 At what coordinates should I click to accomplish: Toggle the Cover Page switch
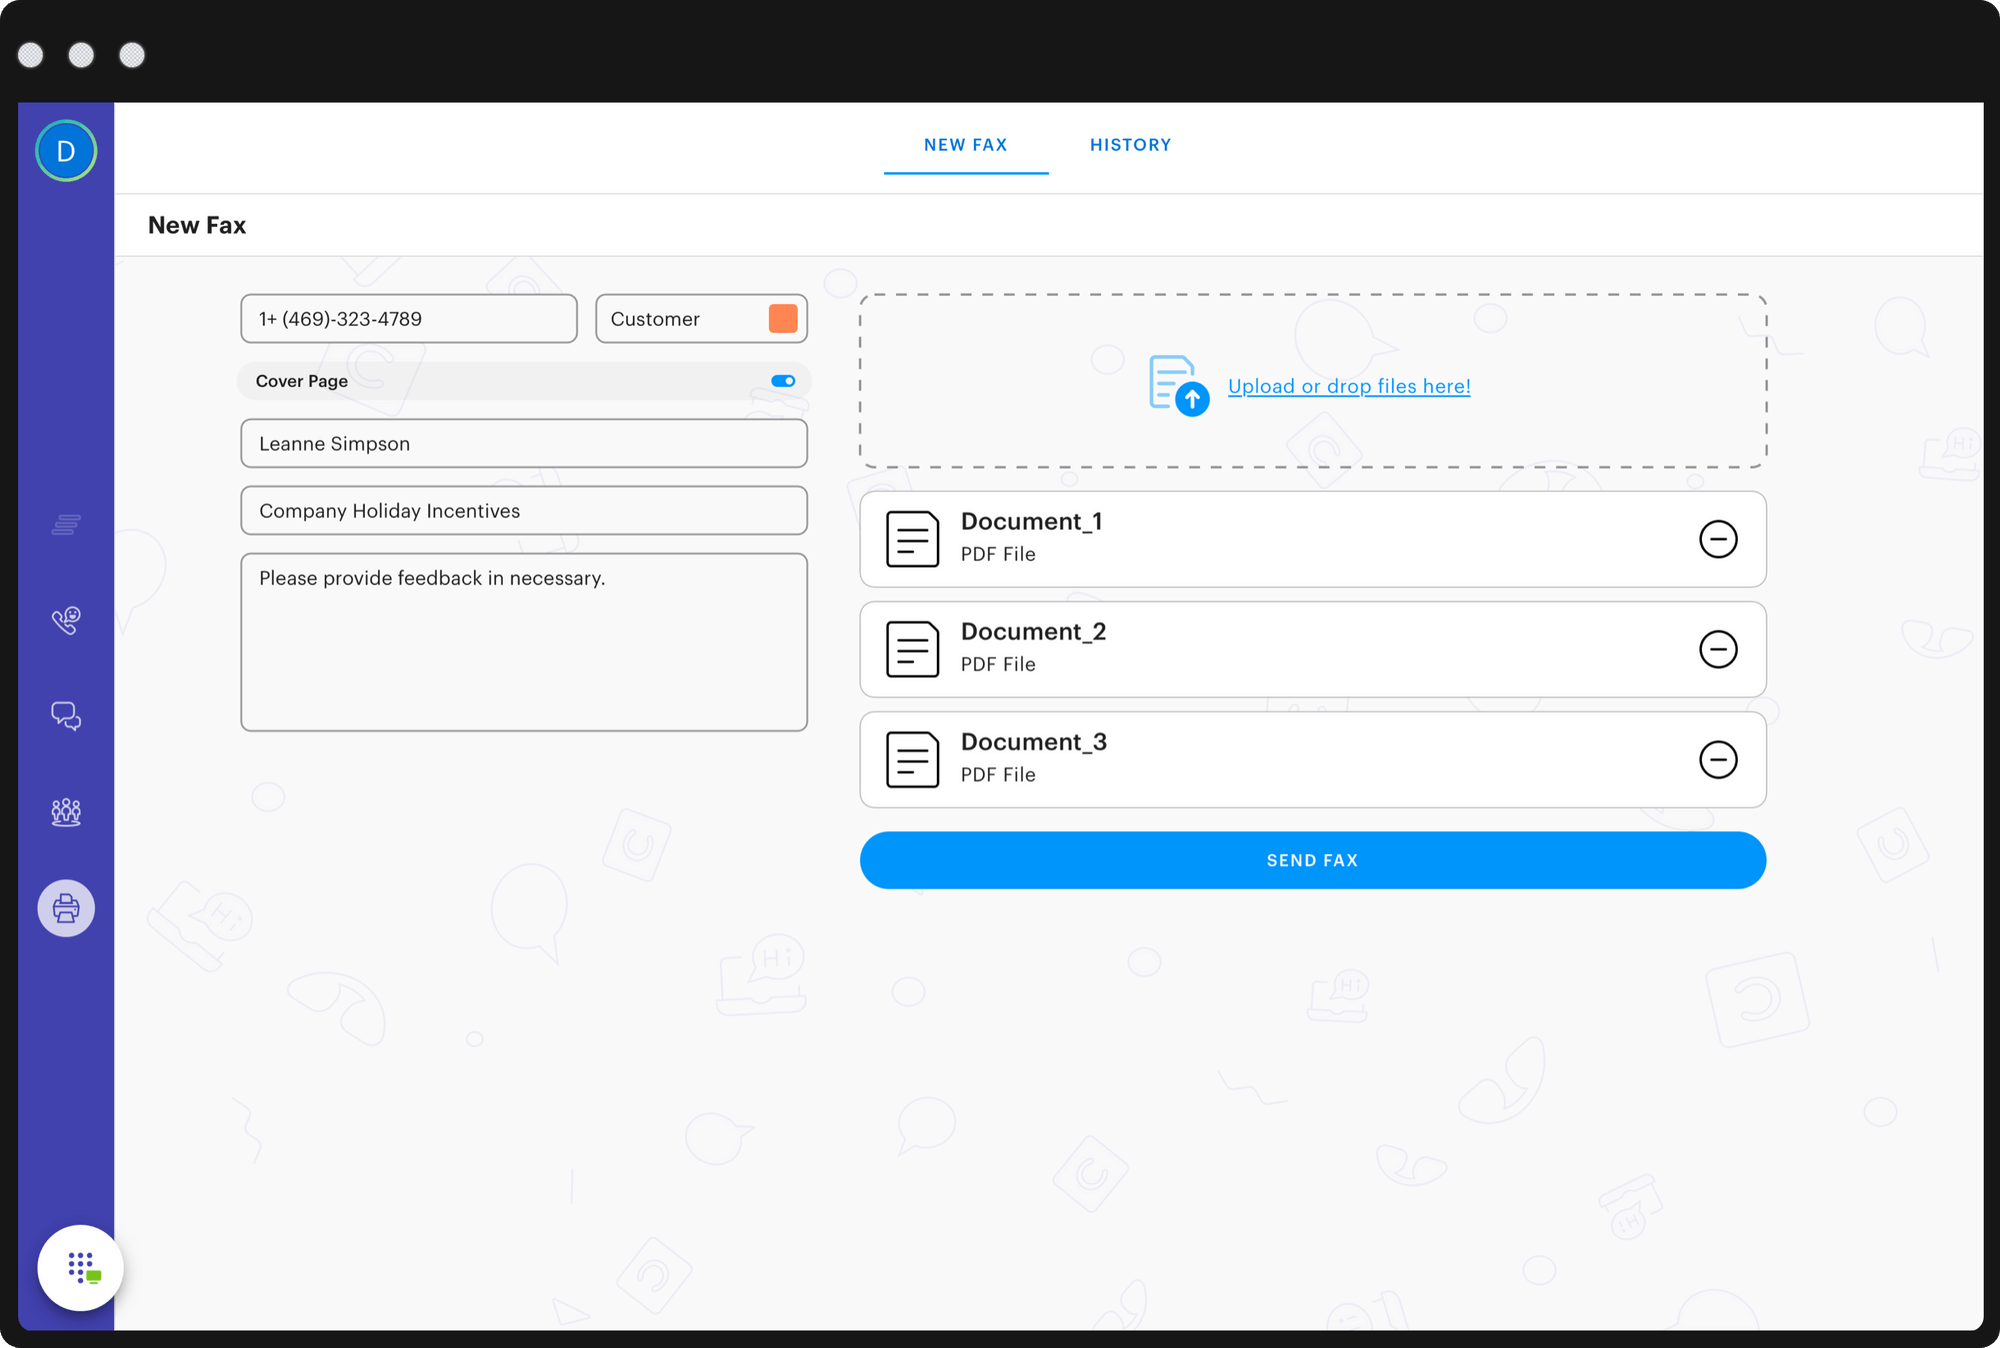point(783,381)
